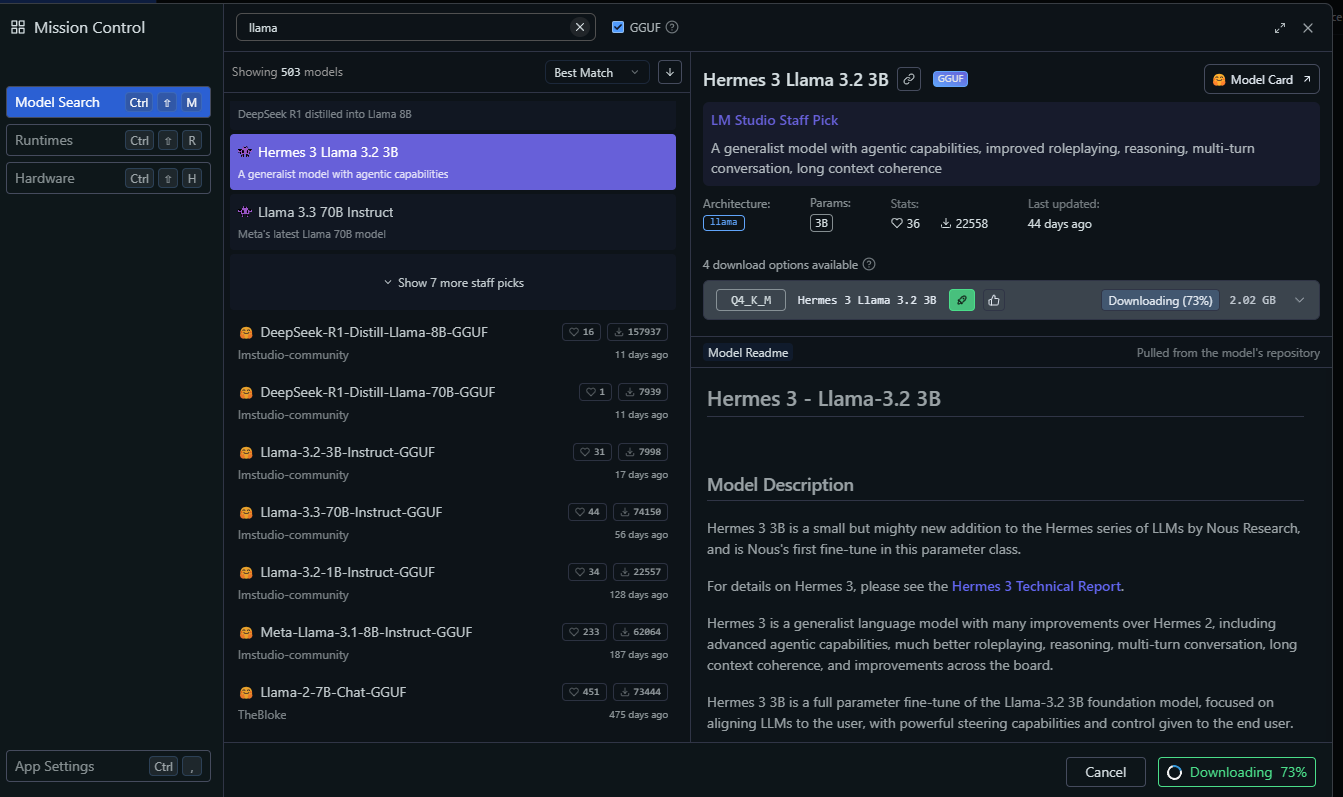Toggle sort direction arrow button
1343x797 pixels.
pyautogui.click(x=670, y=72)
